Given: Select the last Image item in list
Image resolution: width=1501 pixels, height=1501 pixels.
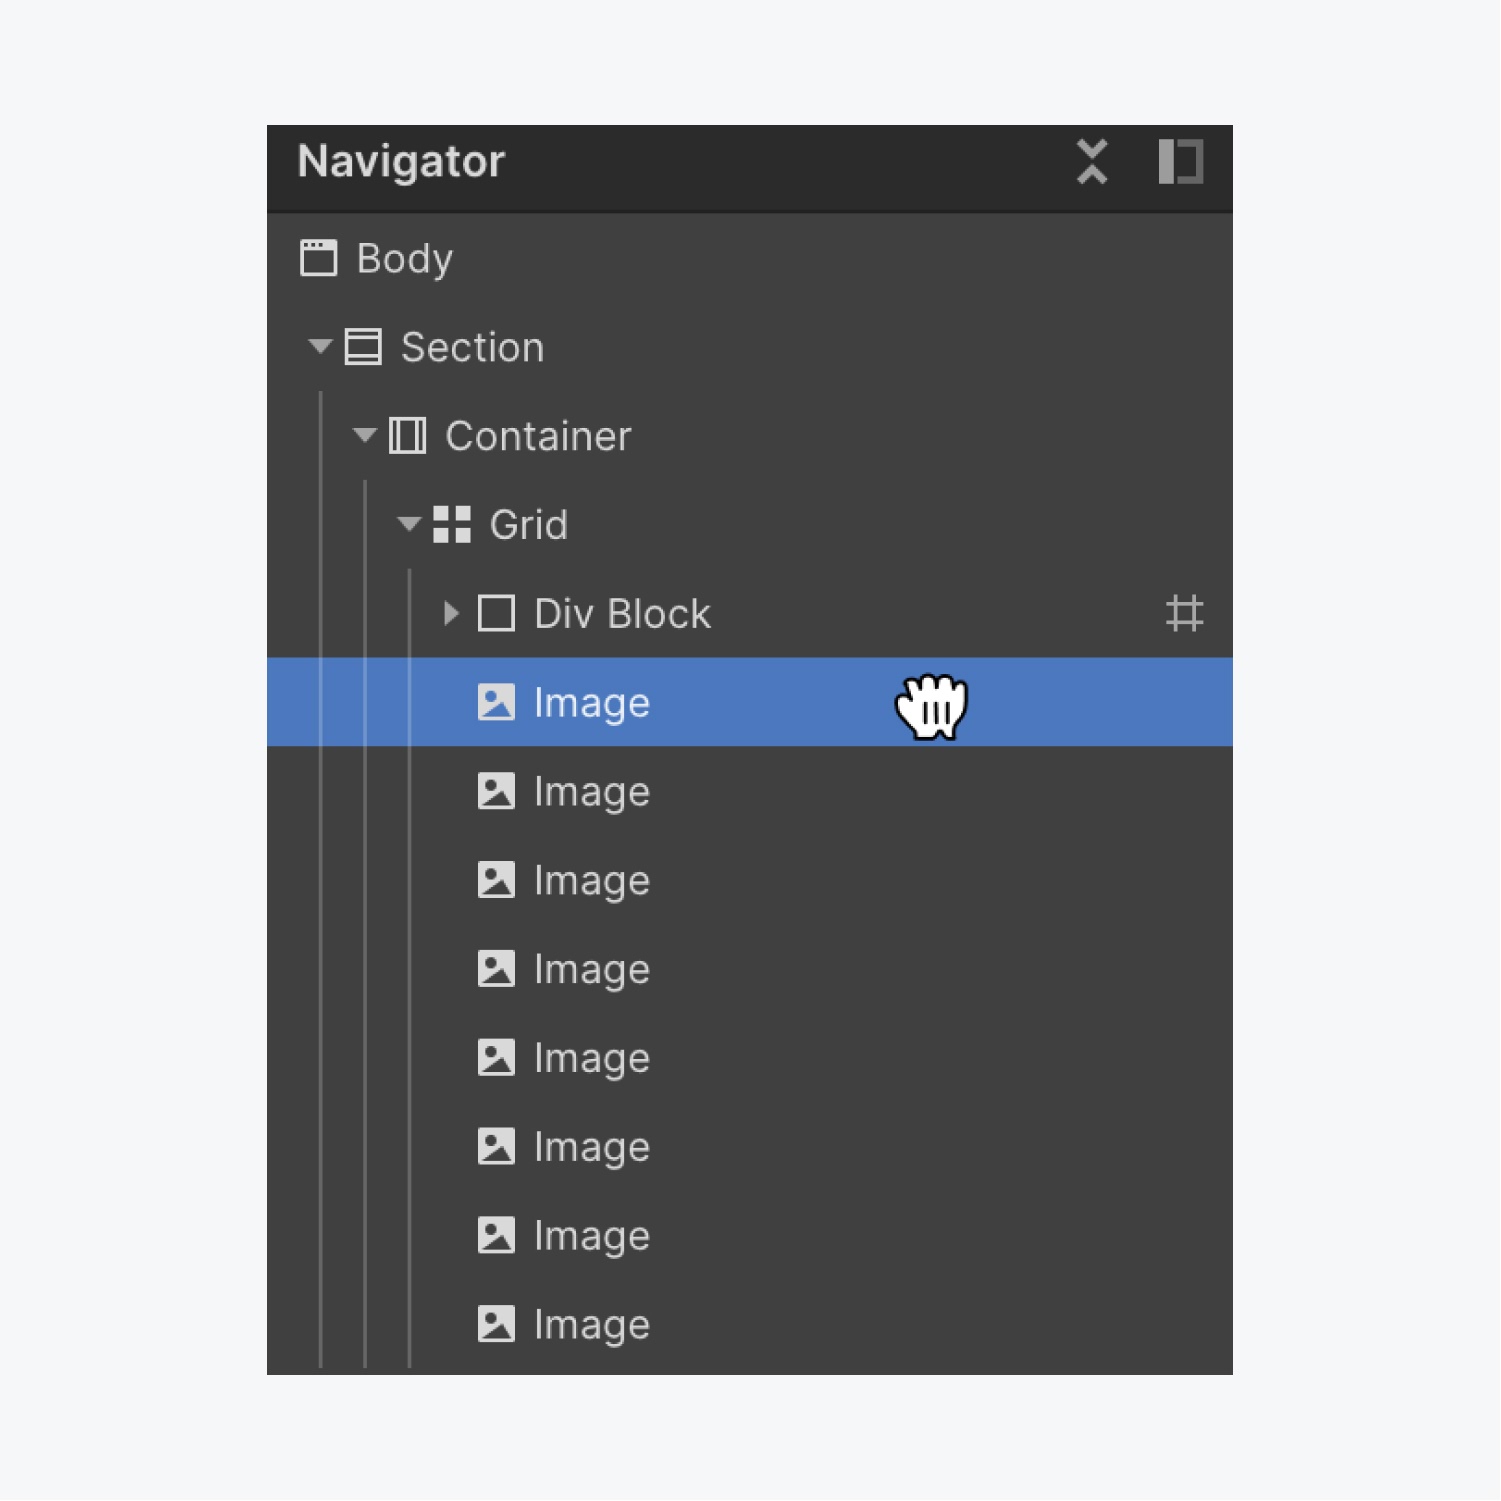Looking at the screenshot, I should [750, 1324].
